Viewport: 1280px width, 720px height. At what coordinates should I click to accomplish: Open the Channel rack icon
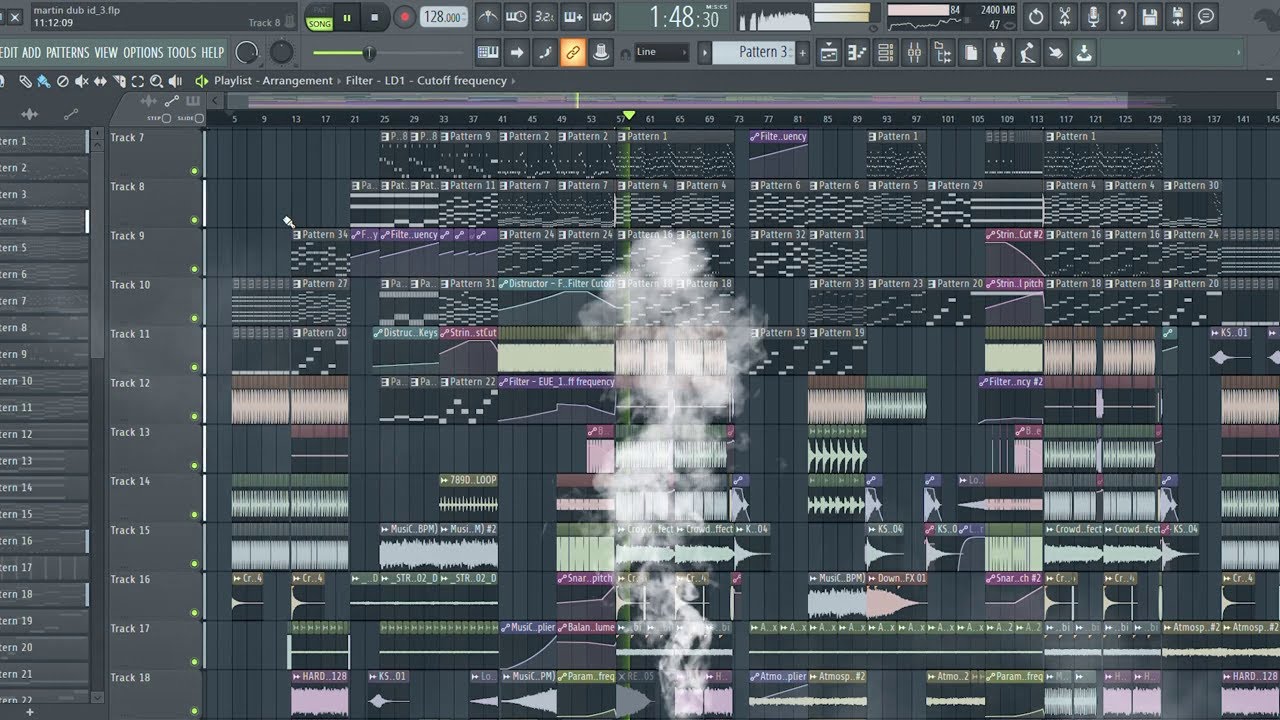[885, 53]
